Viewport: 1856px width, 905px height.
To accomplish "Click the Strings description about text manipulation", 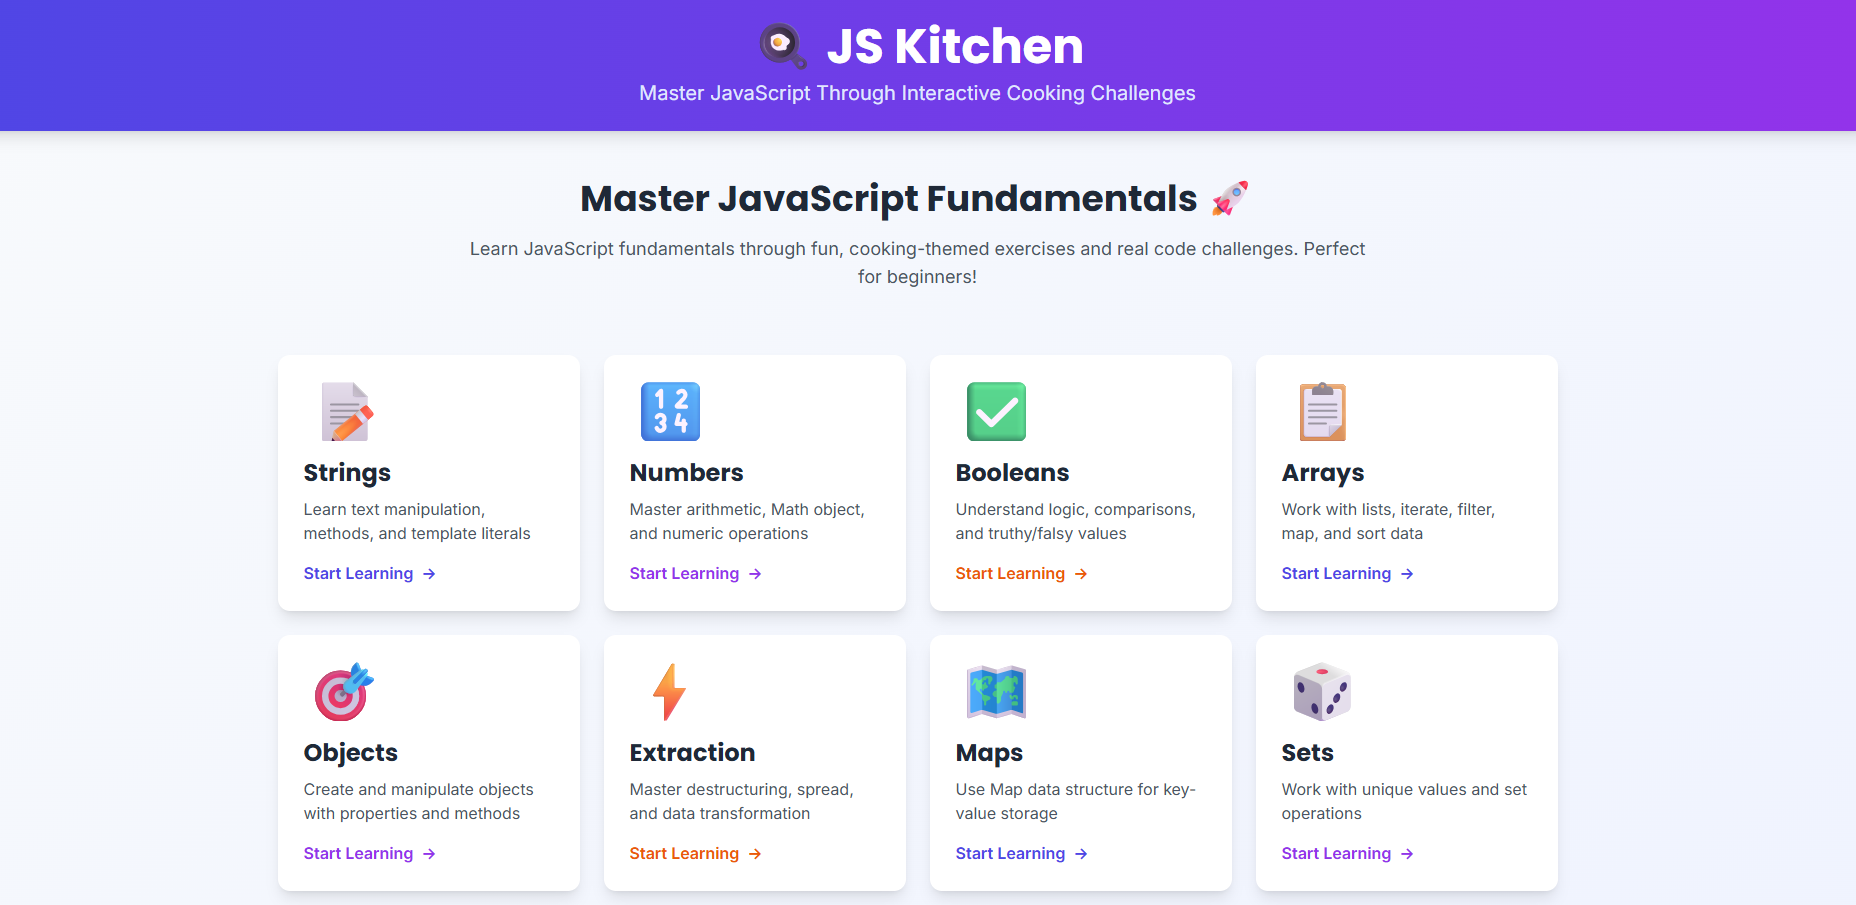I will pyautogui.click(x=417, y=522).
